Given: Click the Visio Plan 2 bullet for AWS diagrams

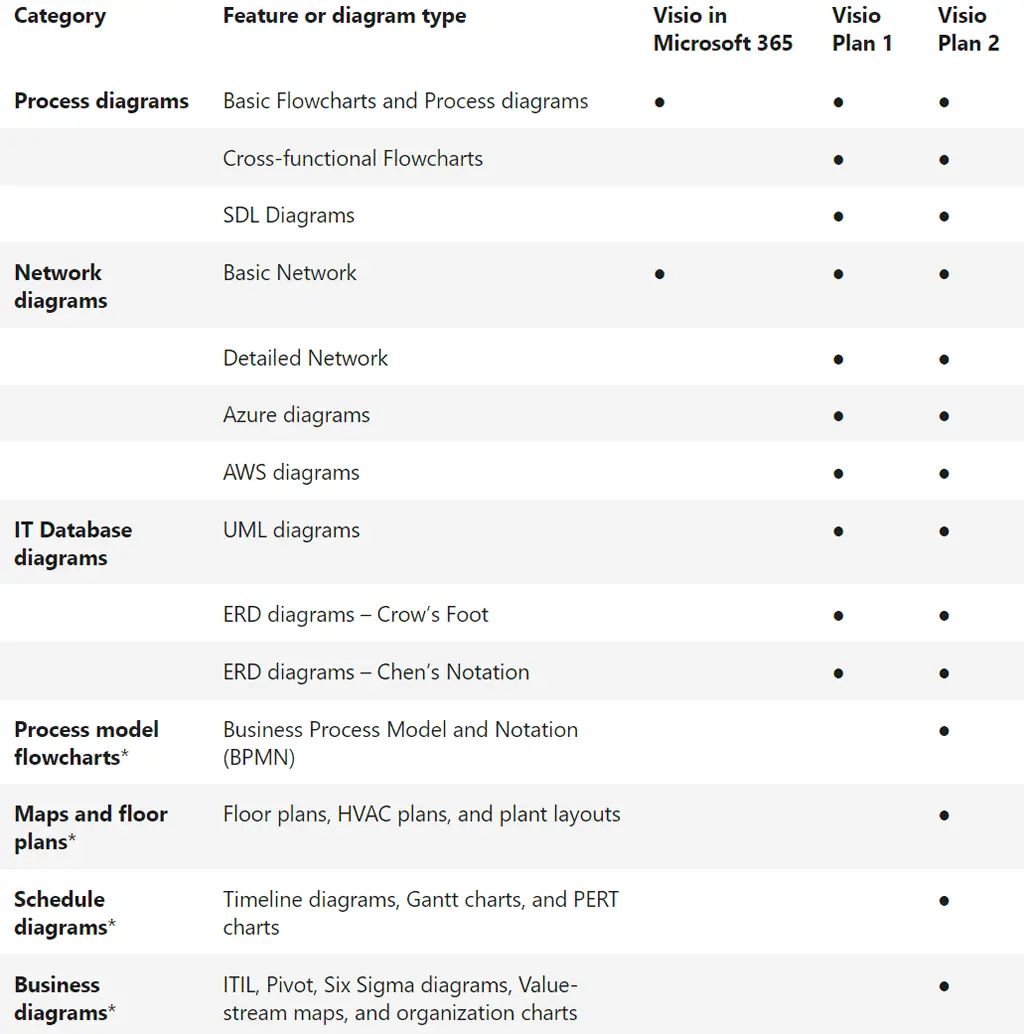Looking at the screenshot, I should click(944, 473).
